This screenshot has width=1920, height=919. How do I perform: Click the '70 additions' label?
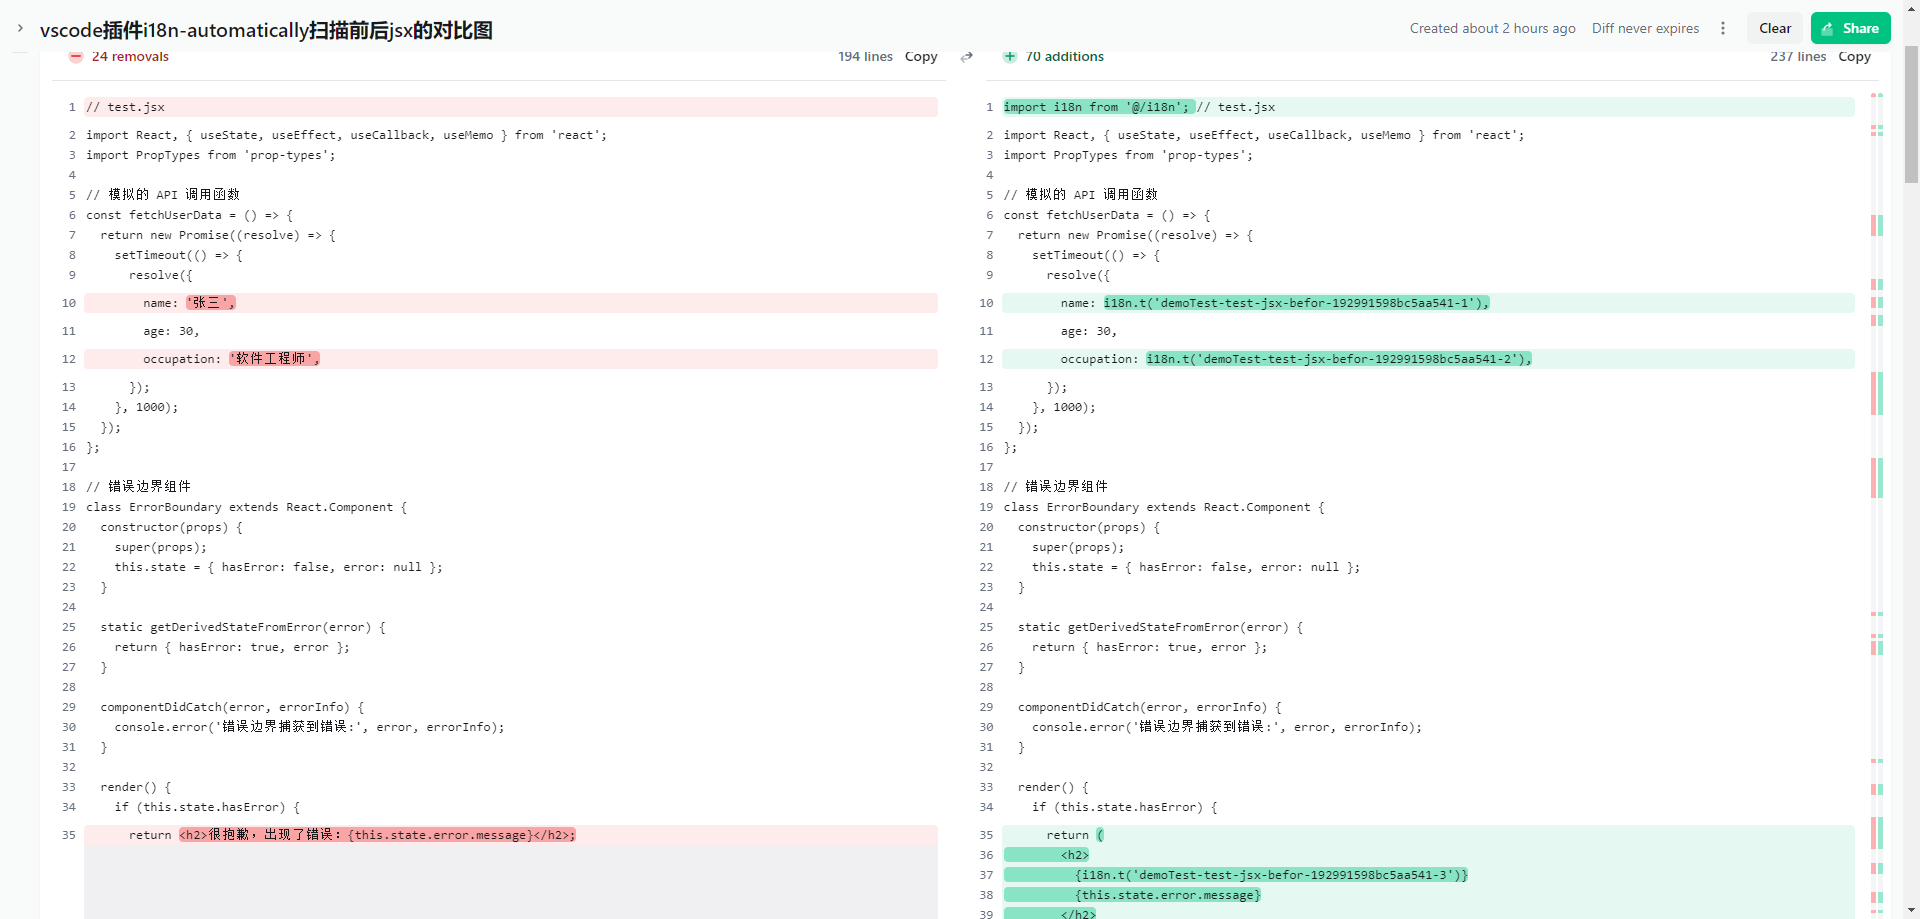click(x=1065, y=57)
